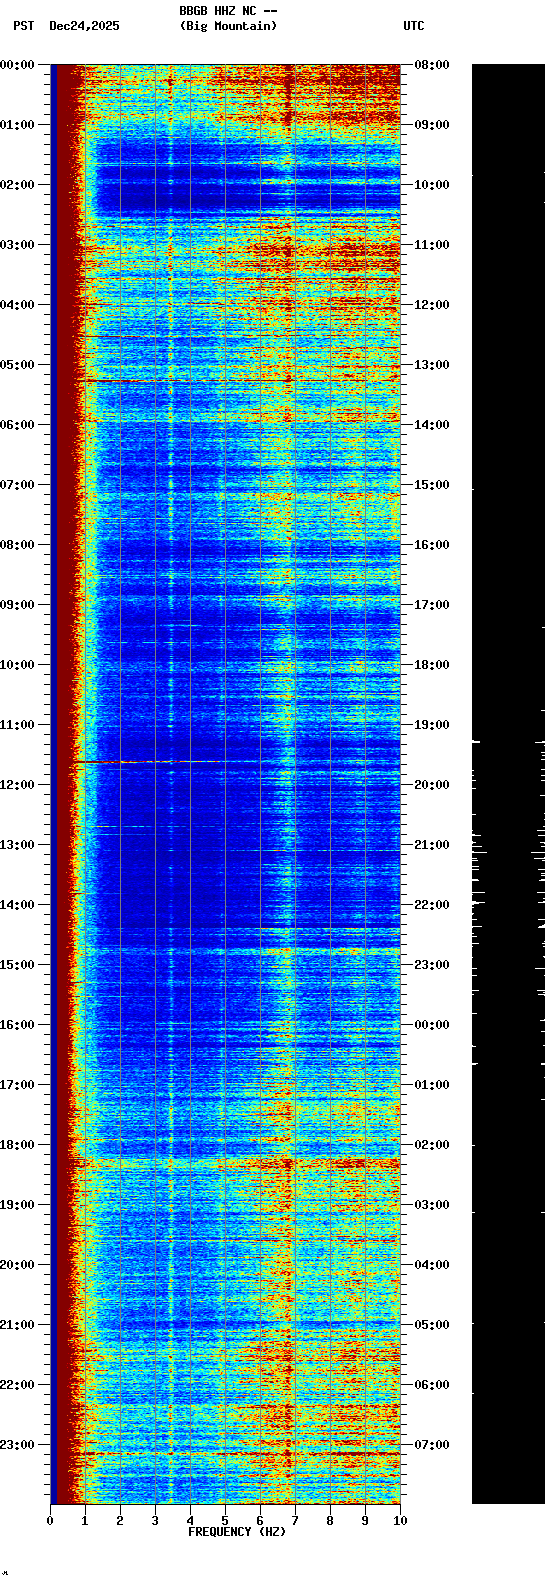Click the 20:00 UTC time label

tap(432, 785)
